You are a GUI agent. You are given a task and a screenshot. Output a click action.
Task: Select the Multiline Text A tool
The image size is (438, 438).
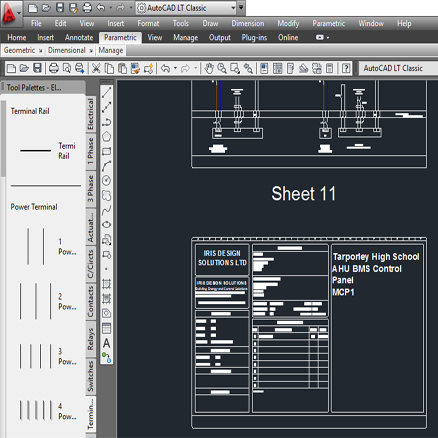(x=106, y=343)
